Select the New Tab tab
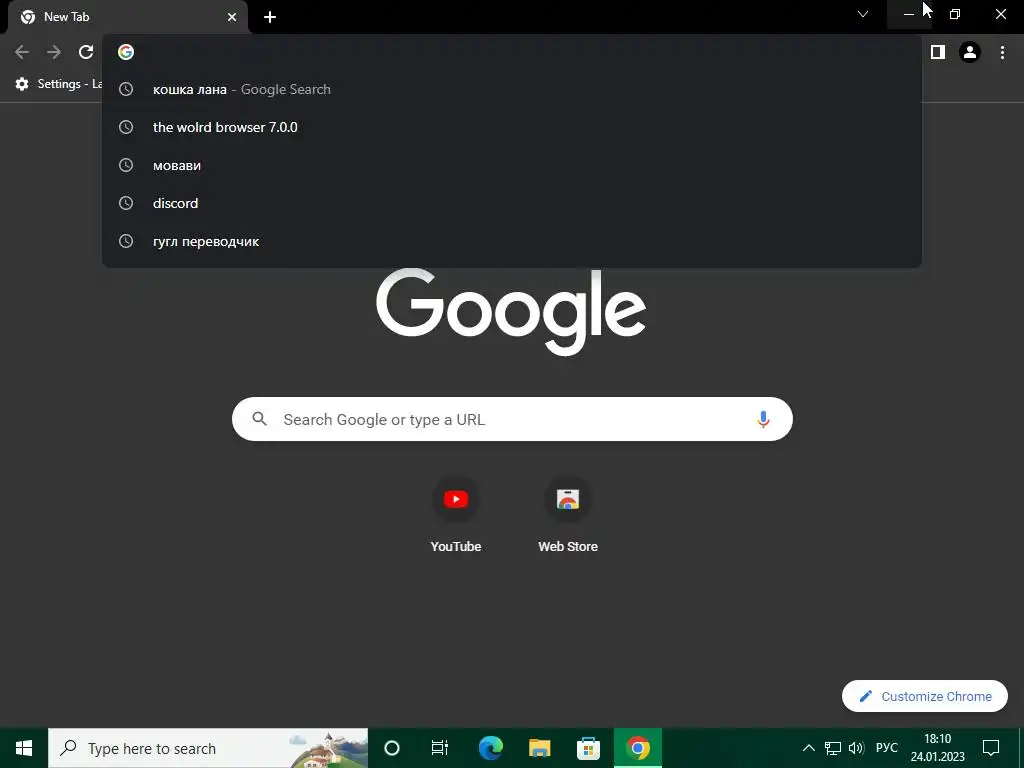 click(128, 17)
